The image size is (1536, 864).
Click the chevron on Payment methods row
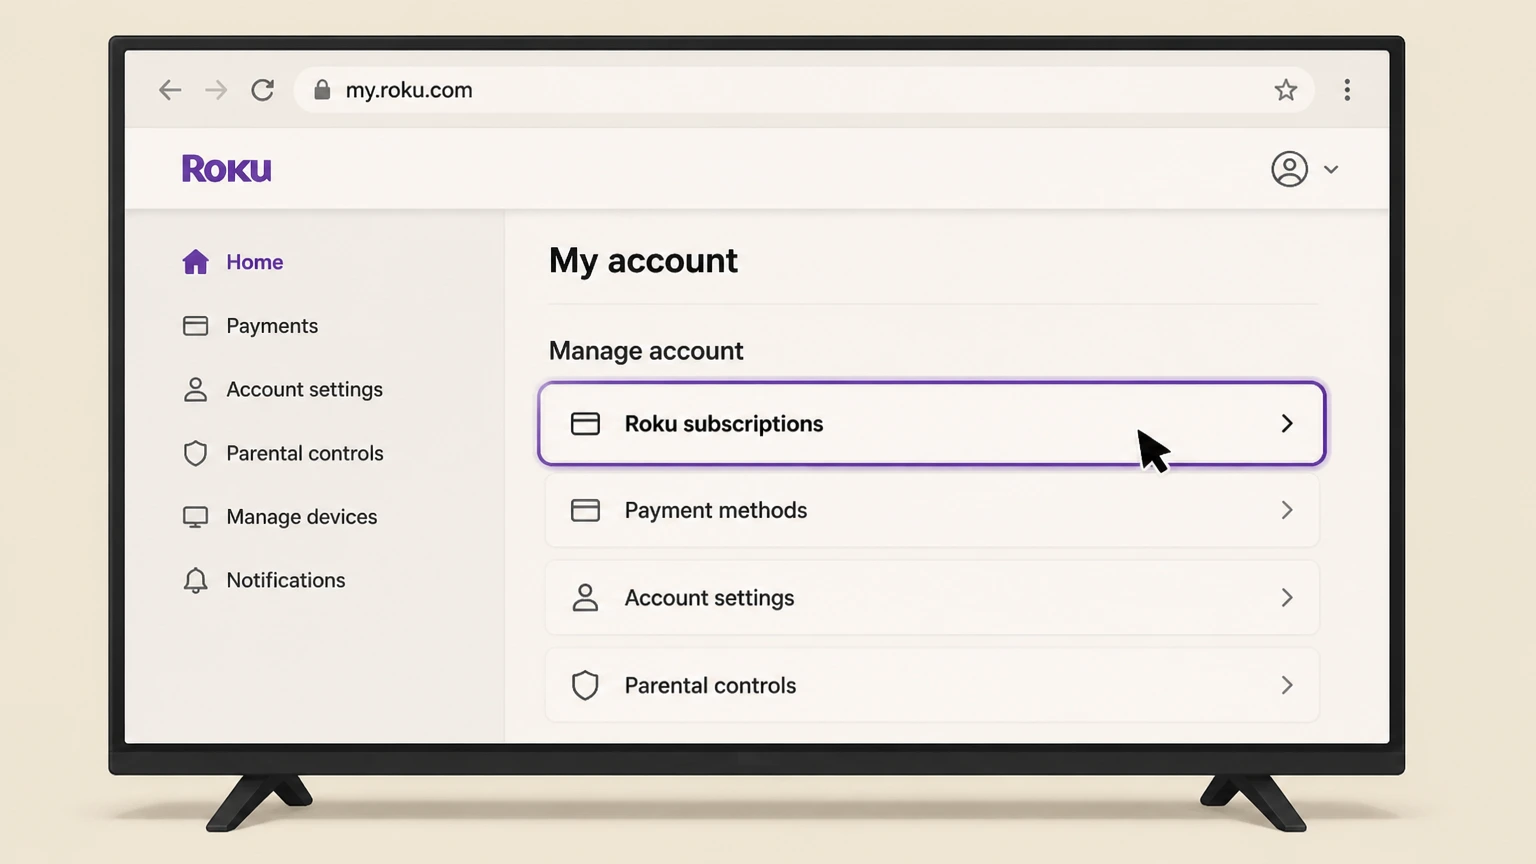pyautogui.click(x=1287, y=511)
